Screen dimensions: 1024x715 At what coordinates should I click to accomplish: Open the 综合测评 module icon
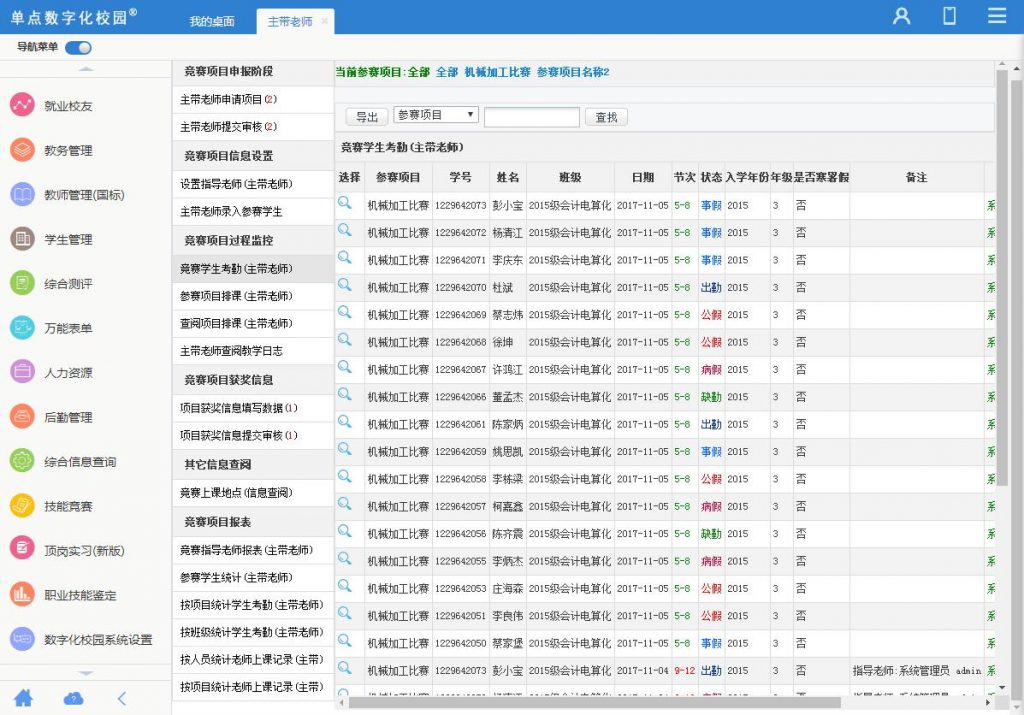point(22,283)
